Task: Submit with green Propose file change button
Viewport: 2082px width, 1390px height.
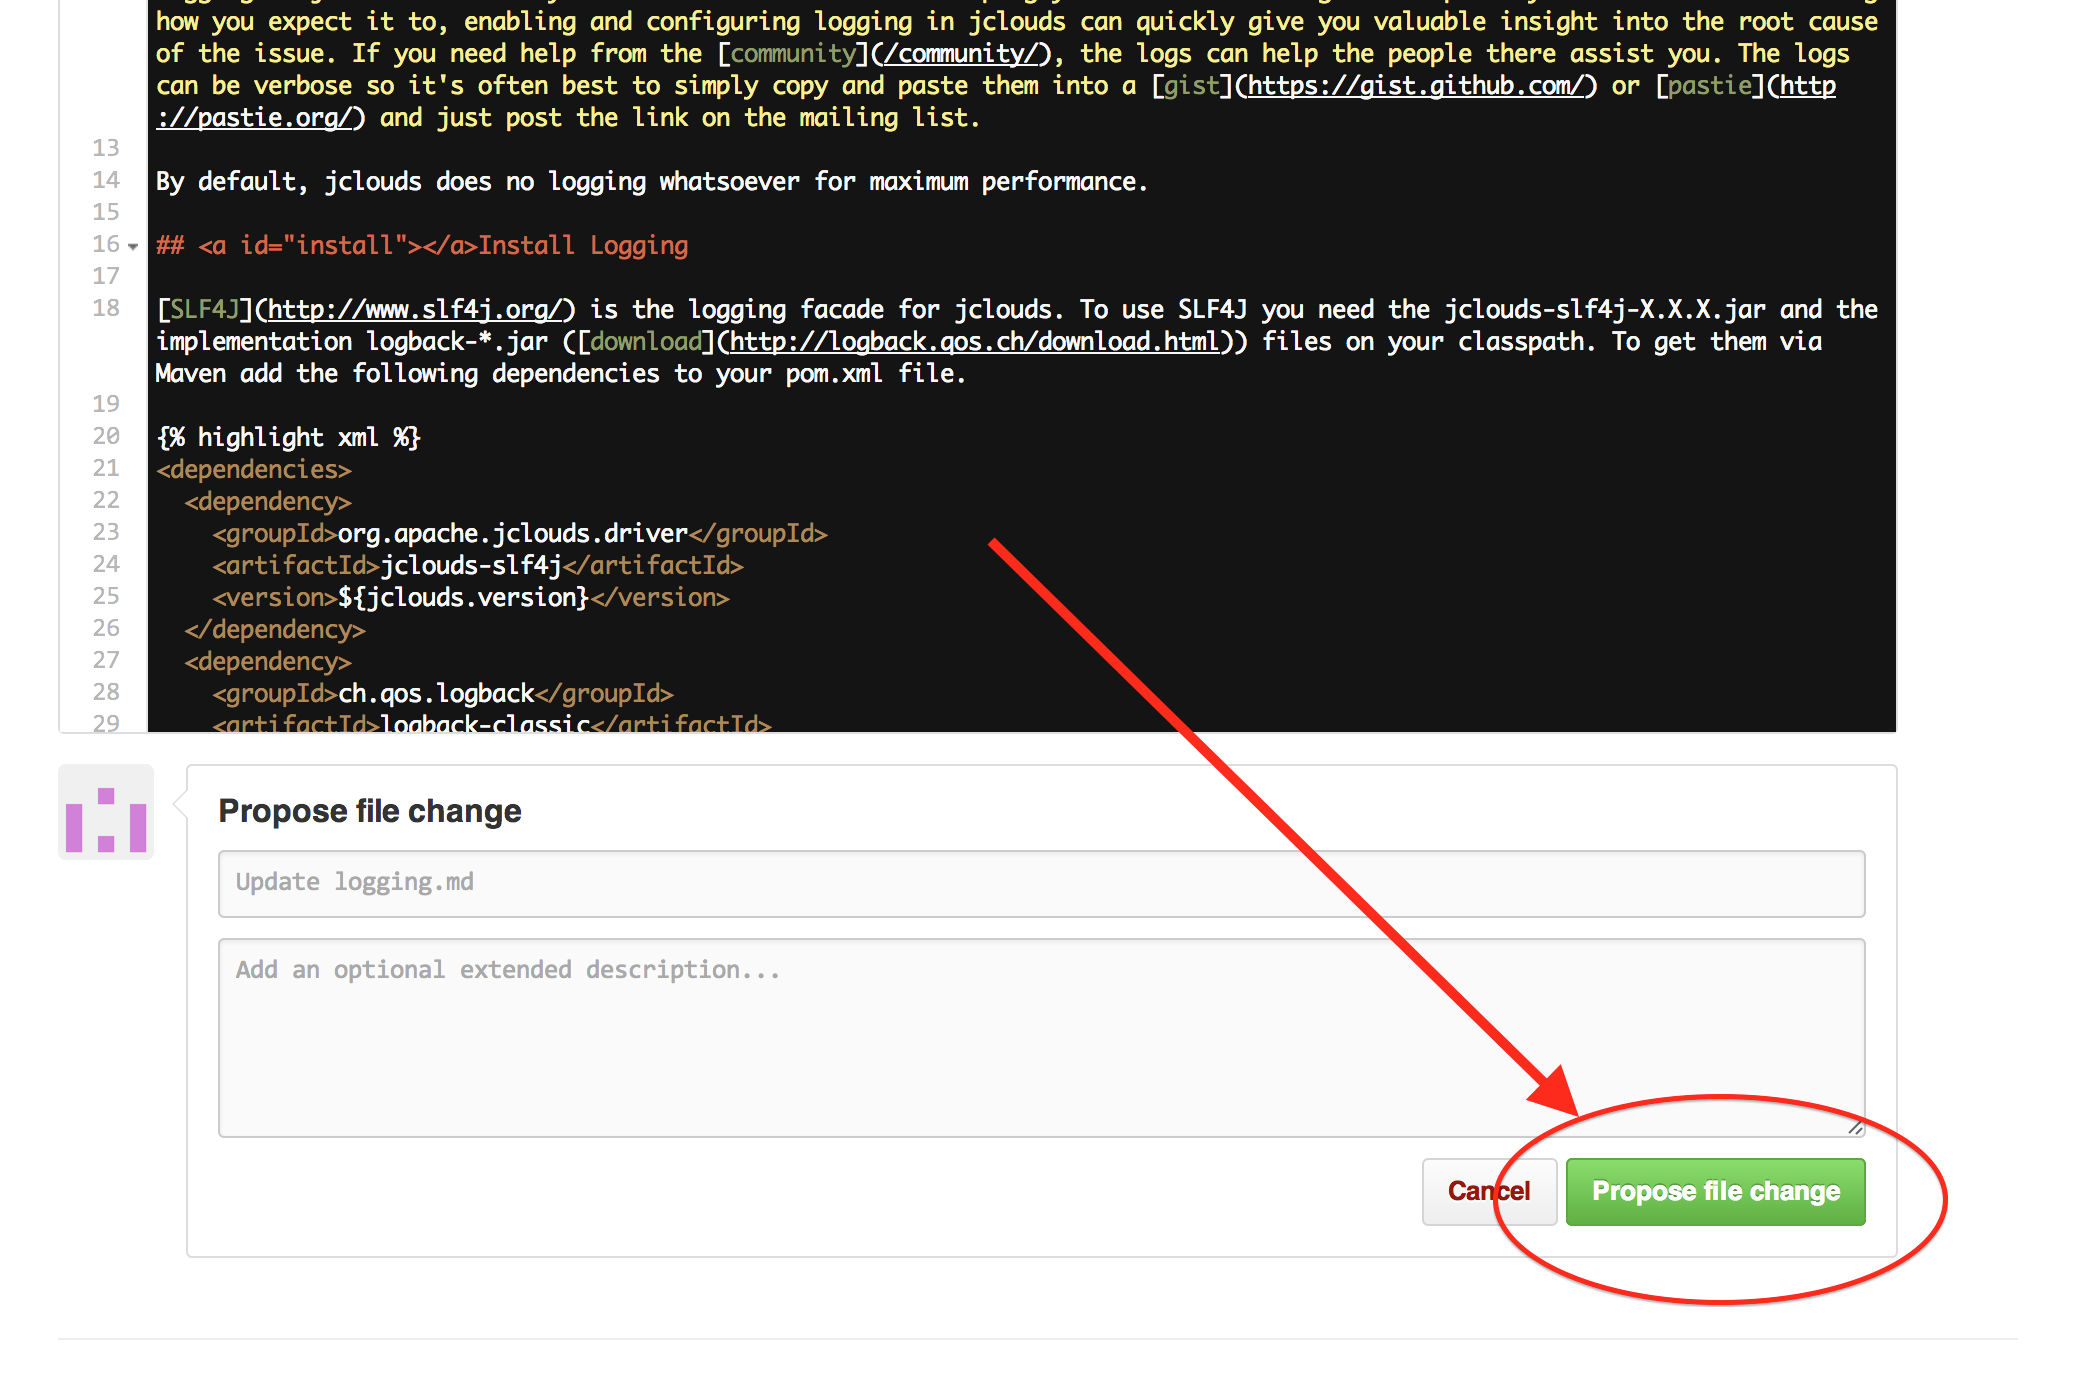Action: click(x=1715, y=1191)
